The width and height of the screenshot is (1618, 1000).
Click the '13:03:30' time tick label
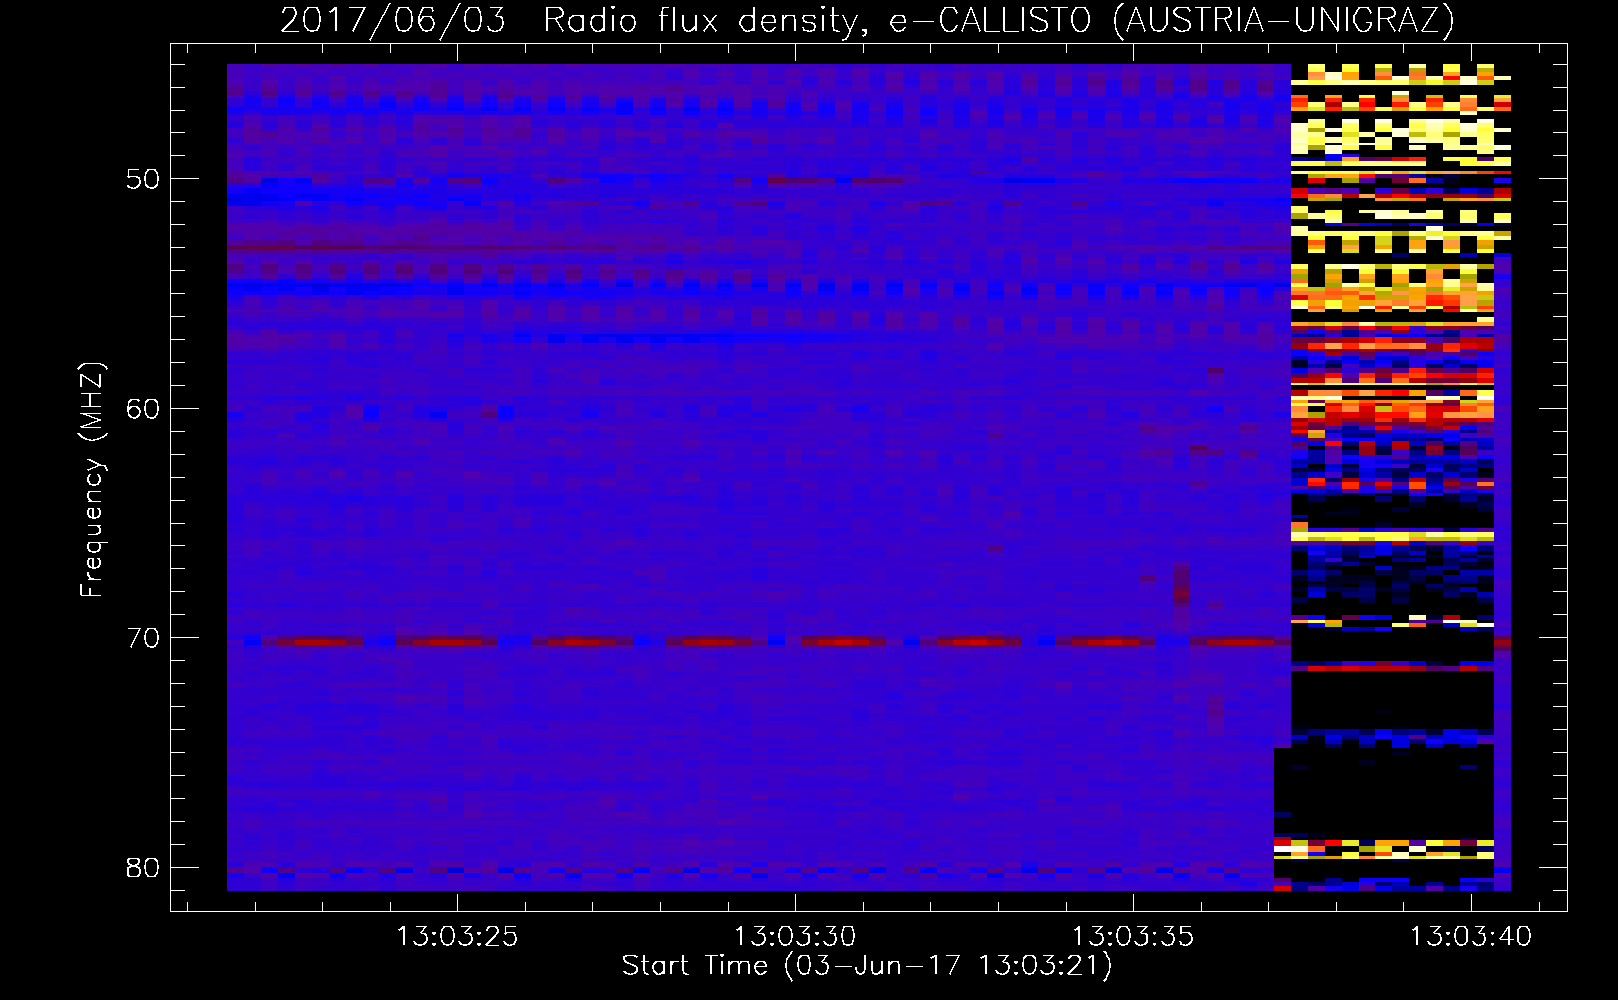(x=795, y=937)
